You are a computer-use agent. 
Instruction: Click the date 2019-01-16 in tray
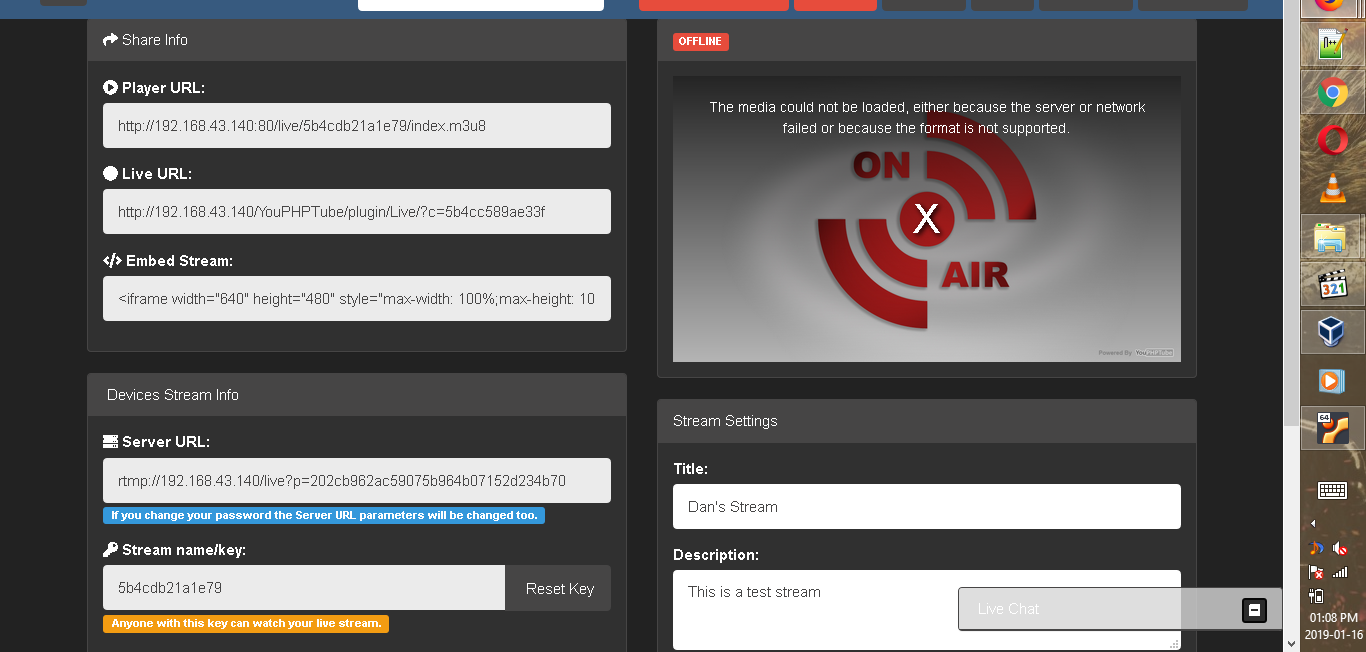[1334, 635]
